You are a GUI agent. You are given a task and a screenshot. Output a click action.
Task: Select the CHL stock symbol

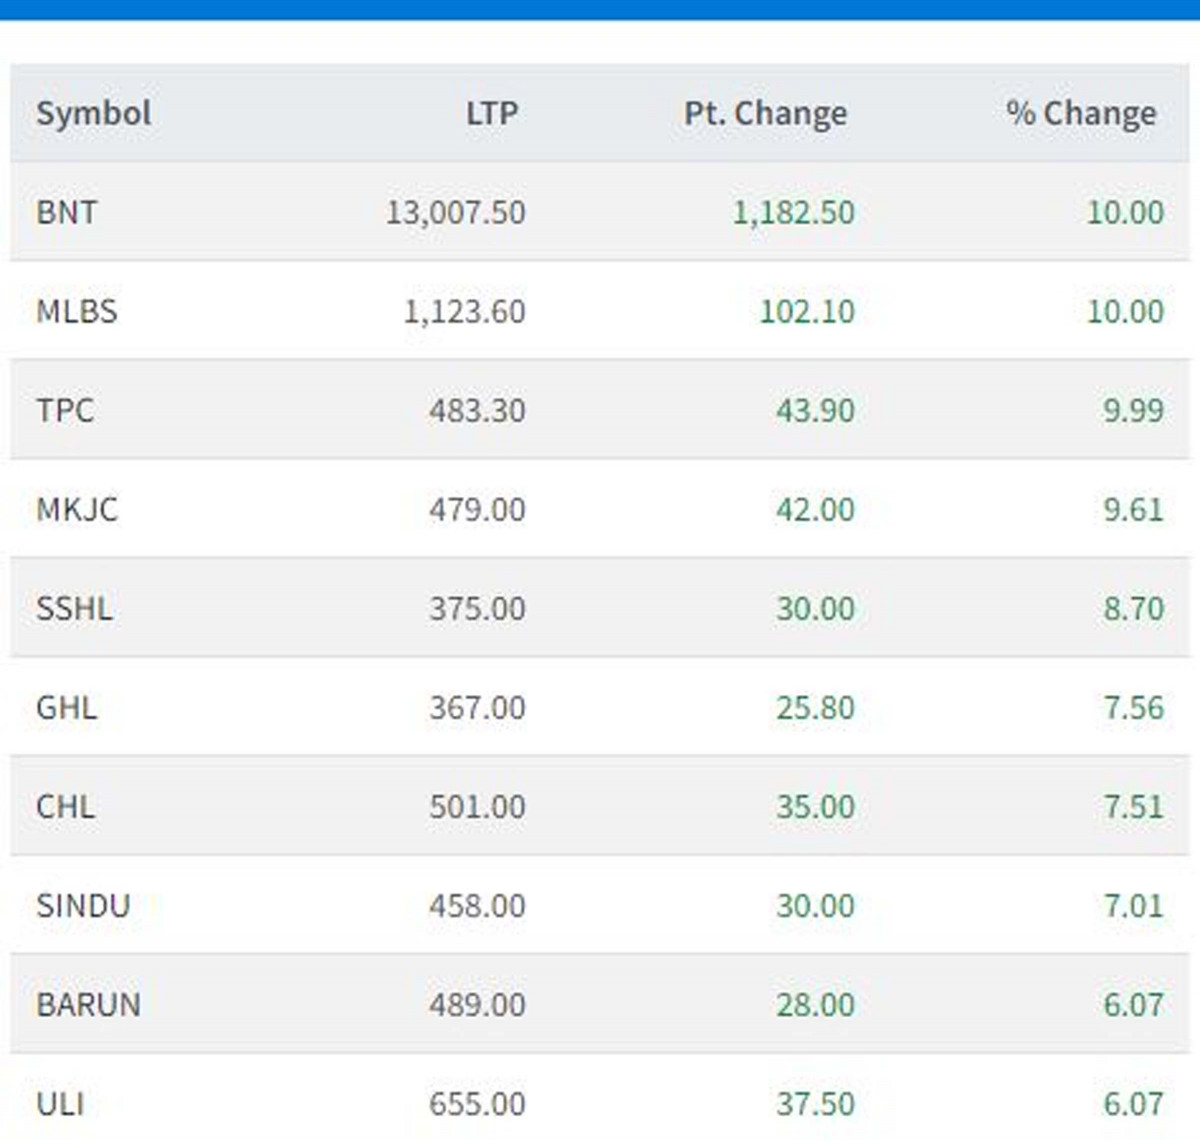coord(65,806)
